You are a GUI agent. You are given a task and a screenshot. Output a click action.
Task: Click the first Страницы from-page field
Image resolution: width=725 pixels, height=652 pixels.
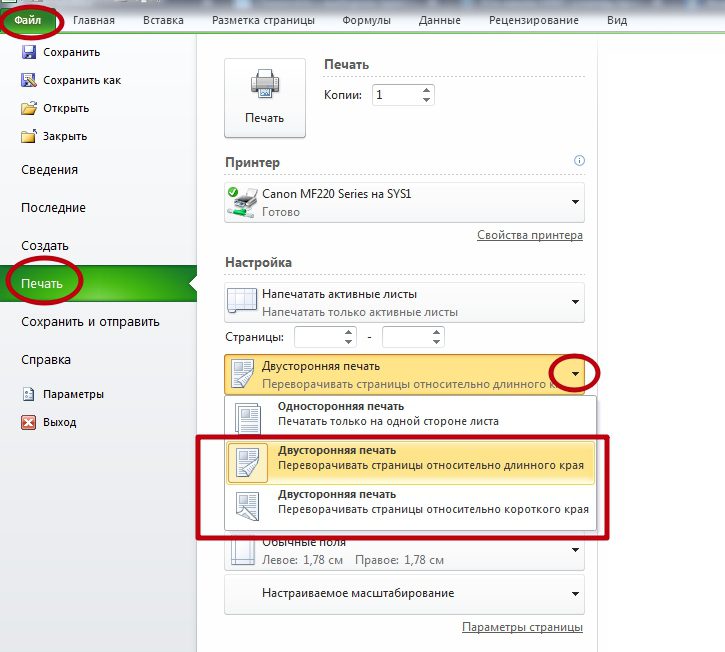pos(319,336)
